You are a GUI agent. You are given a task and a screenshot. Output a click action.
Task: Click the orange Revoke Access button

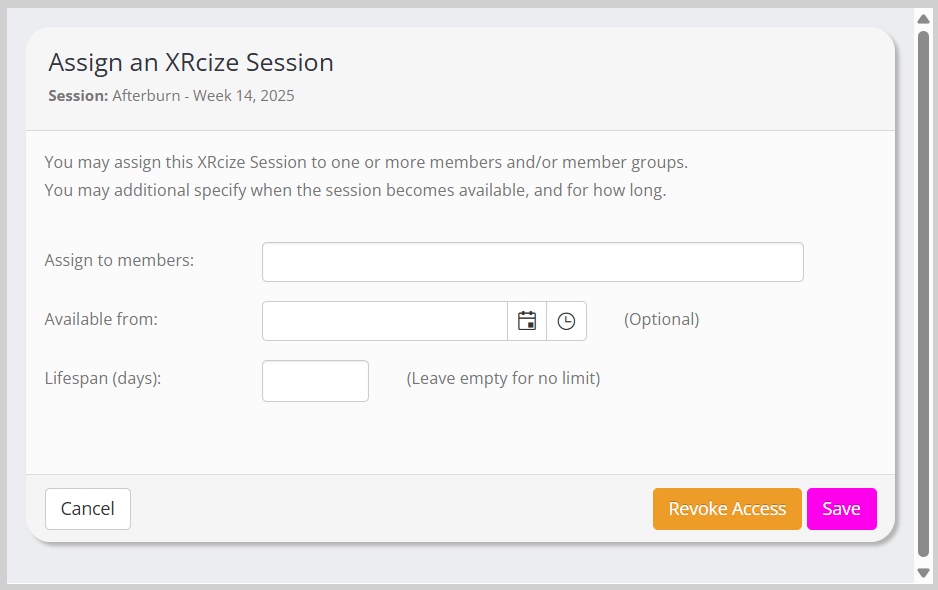pos(727,509)
